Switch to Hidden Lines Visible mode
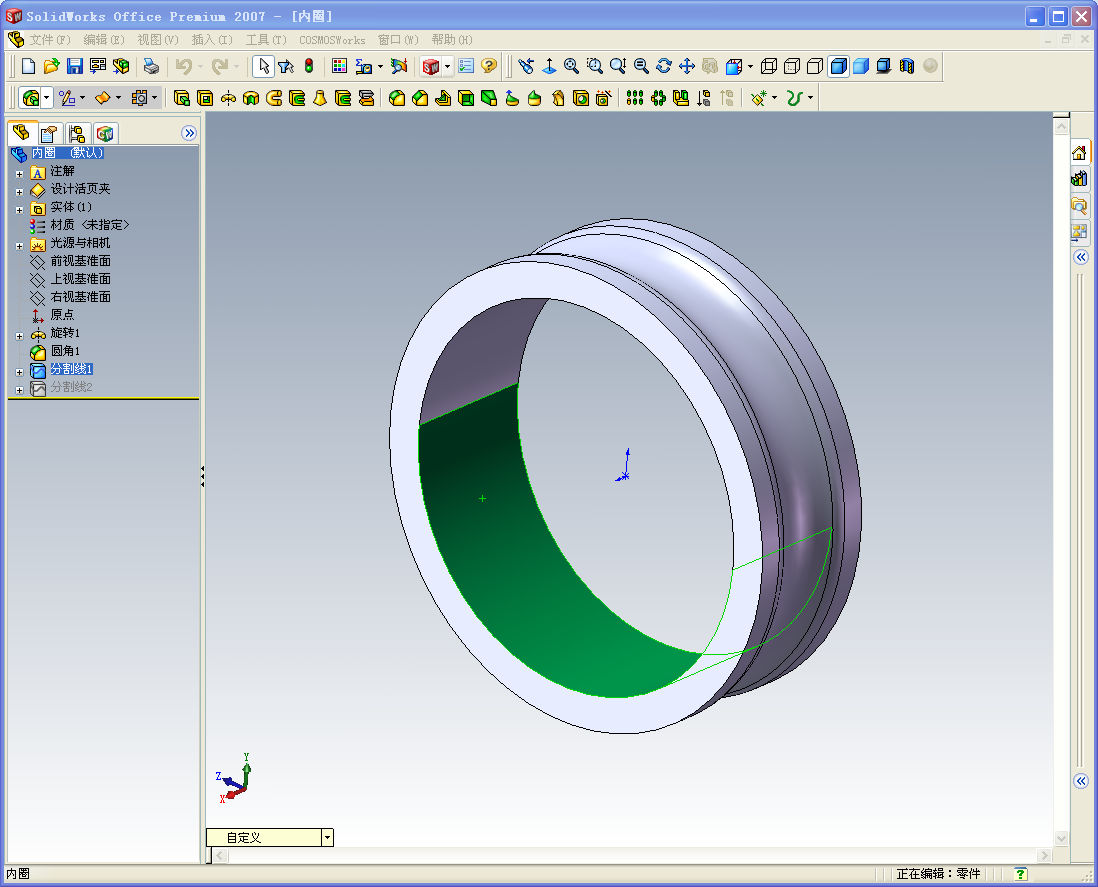This screenshot has width=1098, height=887. pyautogui.click(x=791, y=67)
